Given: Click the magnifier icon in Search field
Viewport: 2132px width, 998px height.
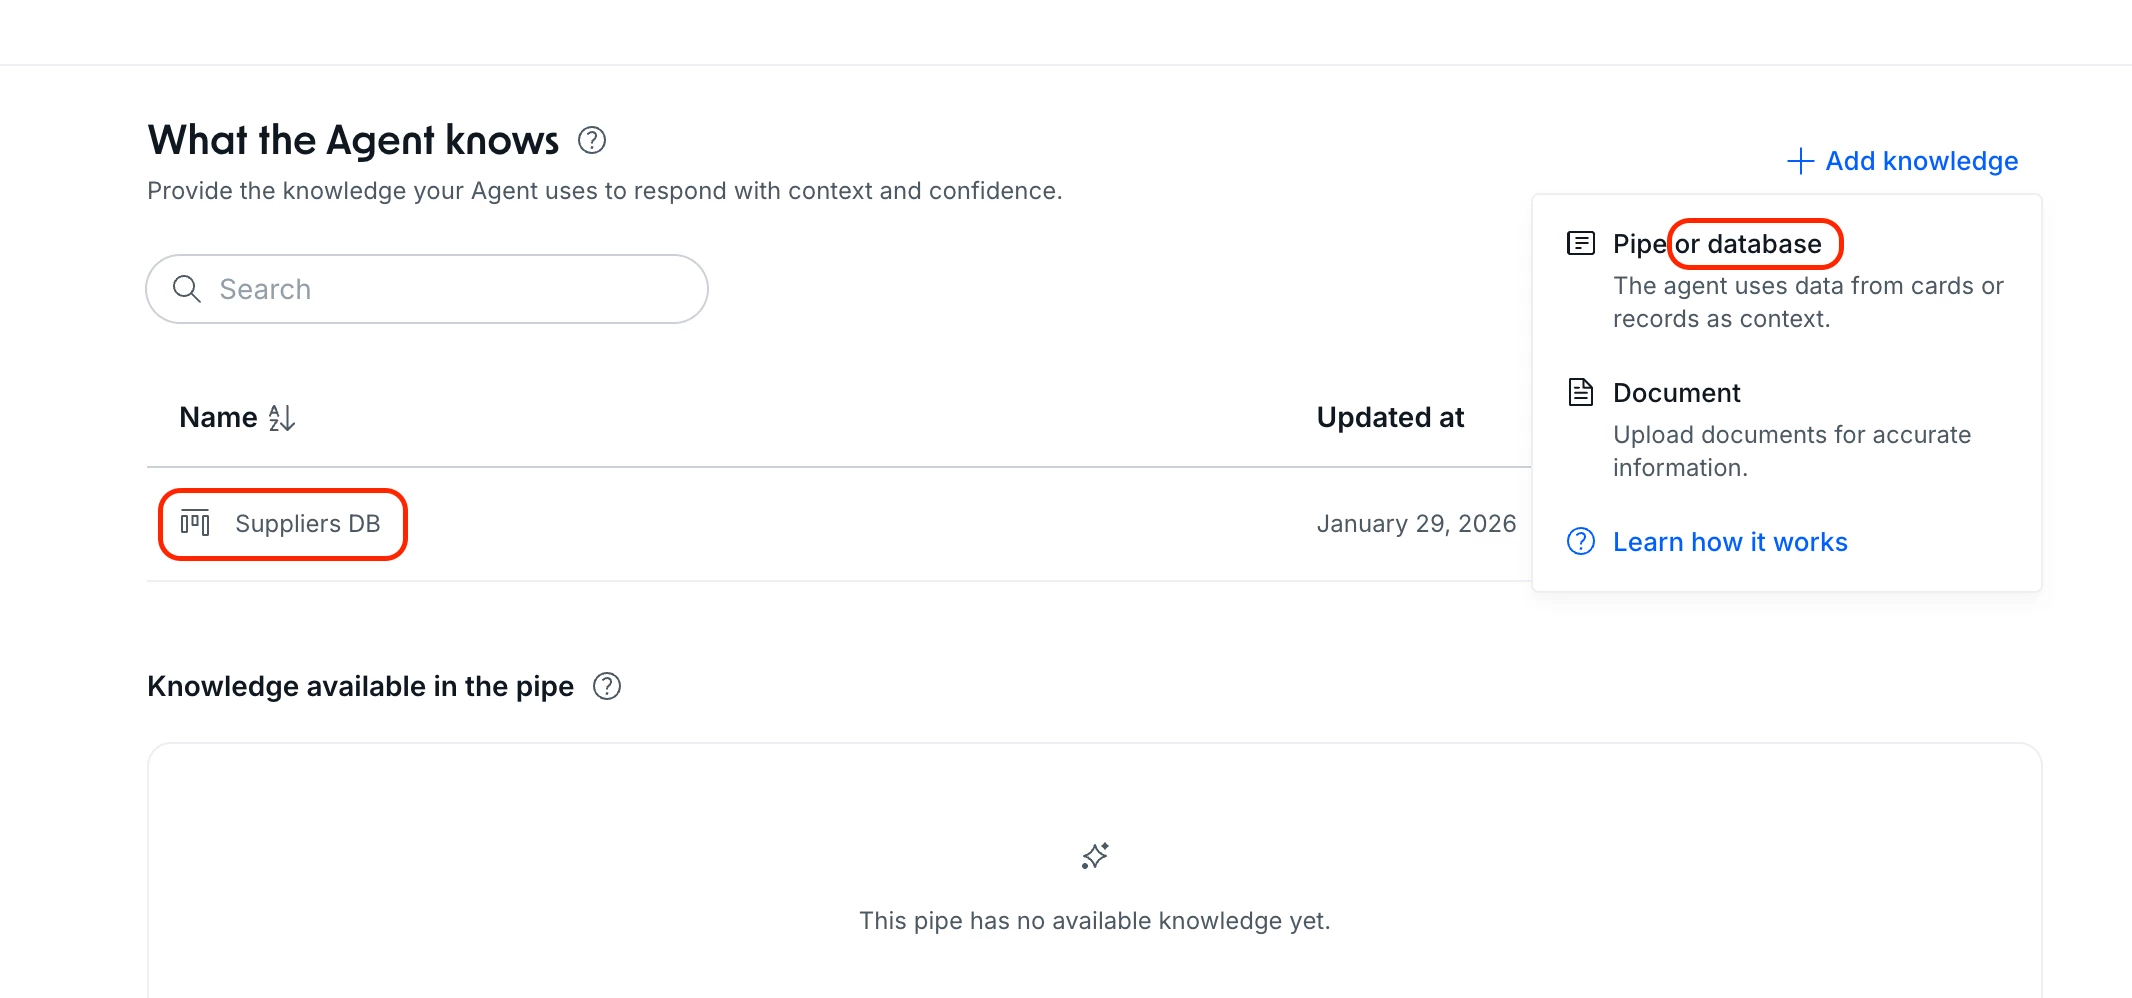Looking at the screenshot, I should tap(187, 289).
